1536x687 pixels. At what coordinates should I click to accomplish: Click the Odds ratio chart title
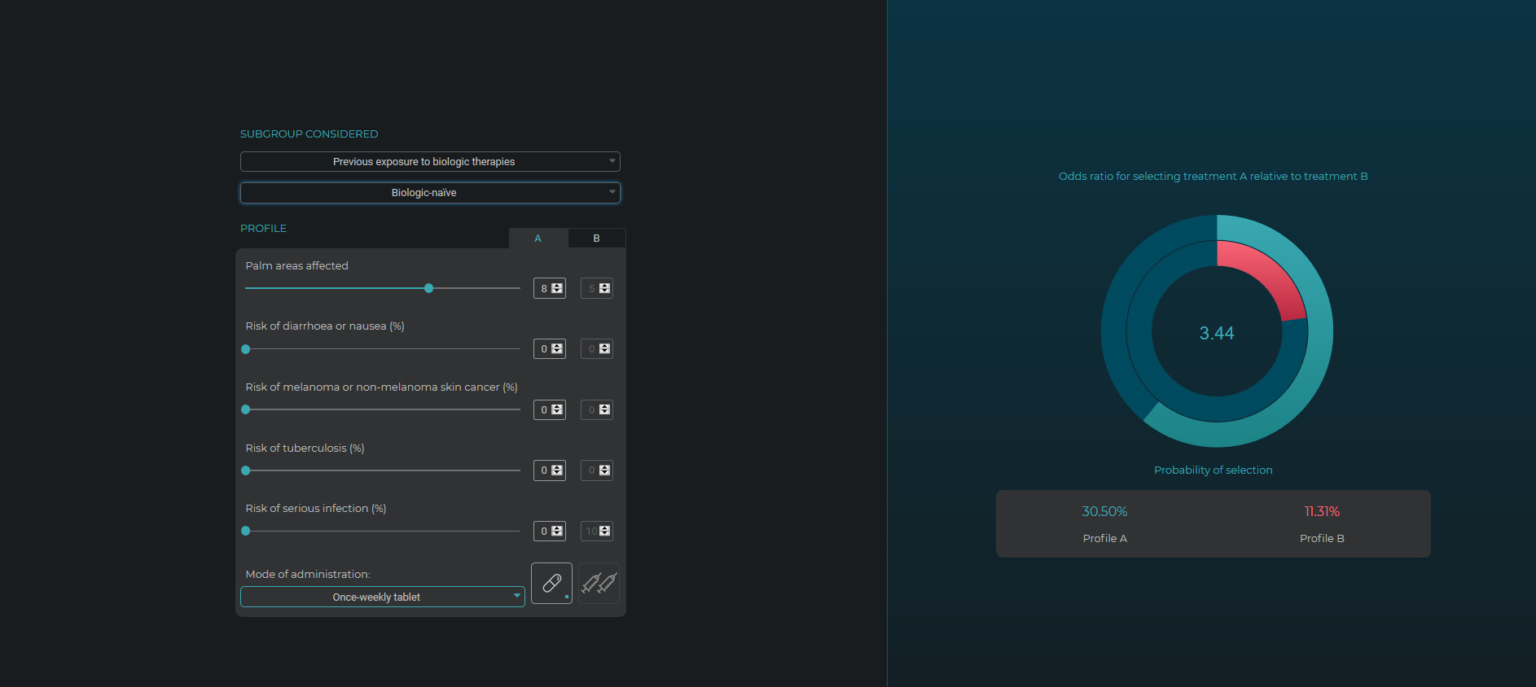(x=1213, y=176)
